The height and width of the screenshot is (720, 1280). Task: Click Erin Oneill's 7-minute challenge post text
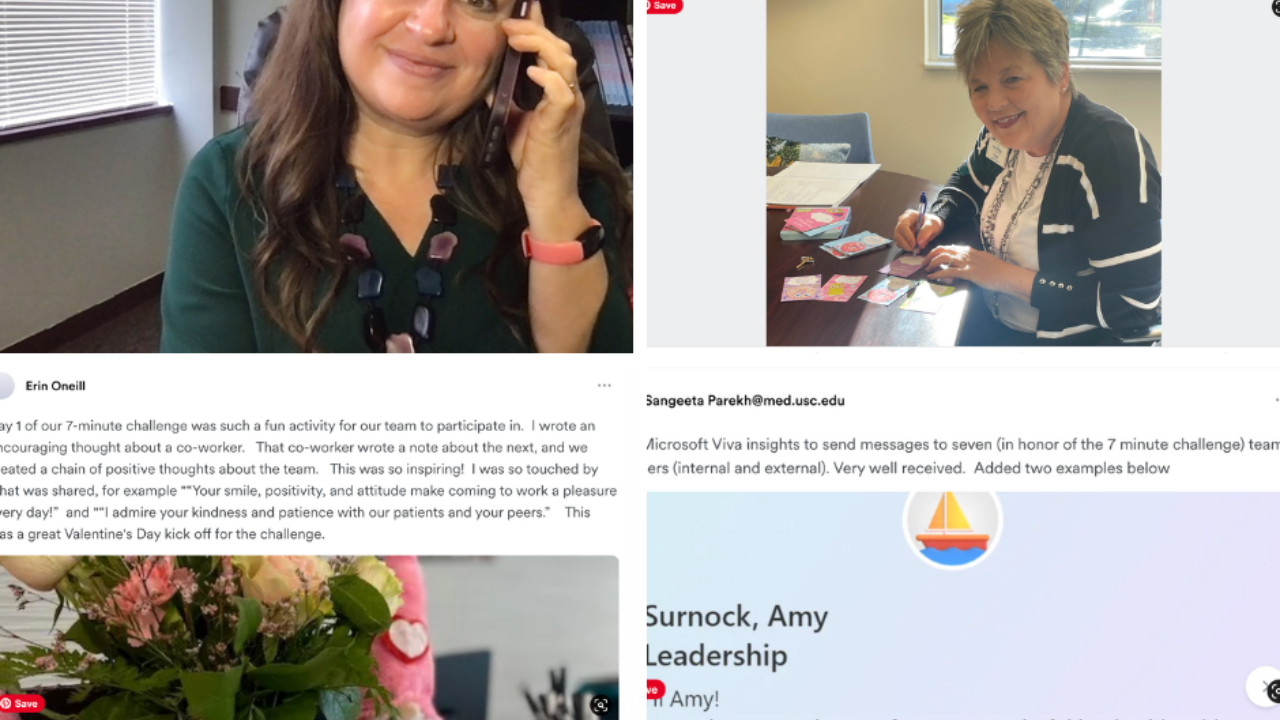point(309,480)
